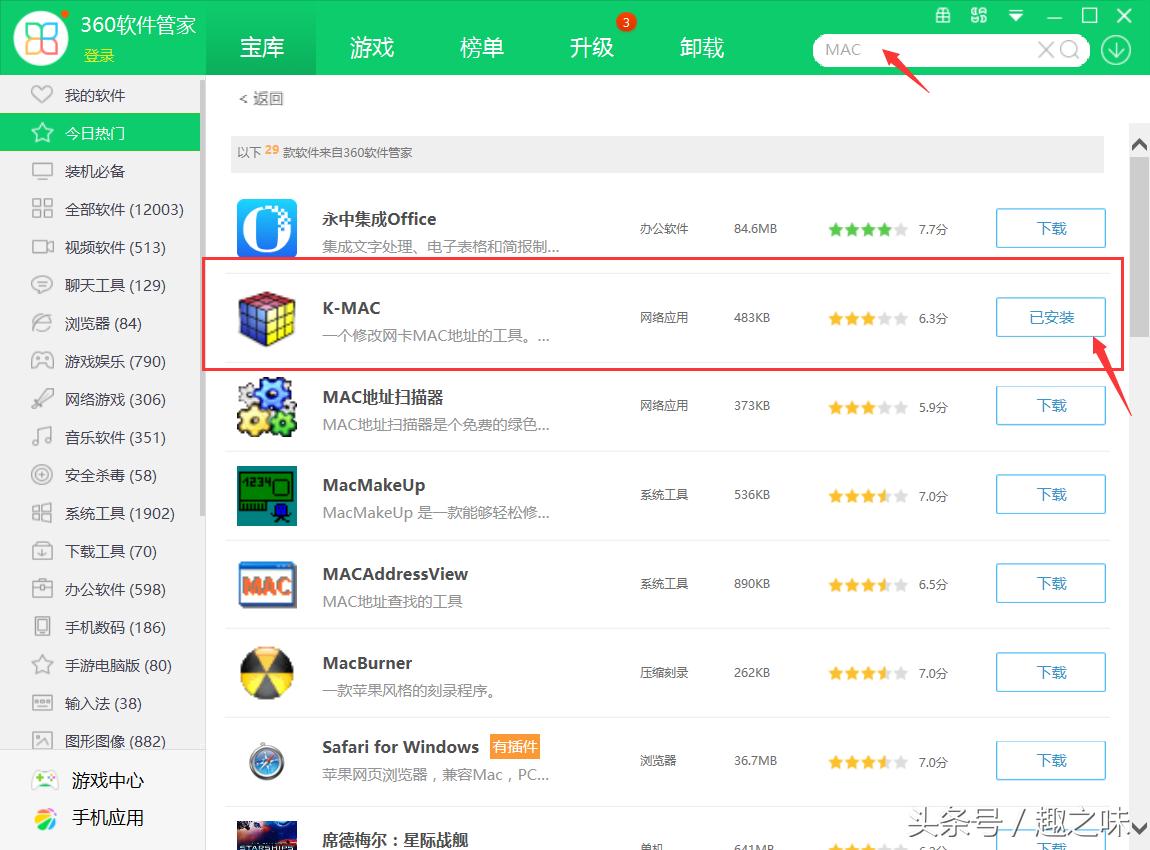The image size is (1150, 850).
Task: Click the 返回 back control above the list
Action: [x=261, y=98]
